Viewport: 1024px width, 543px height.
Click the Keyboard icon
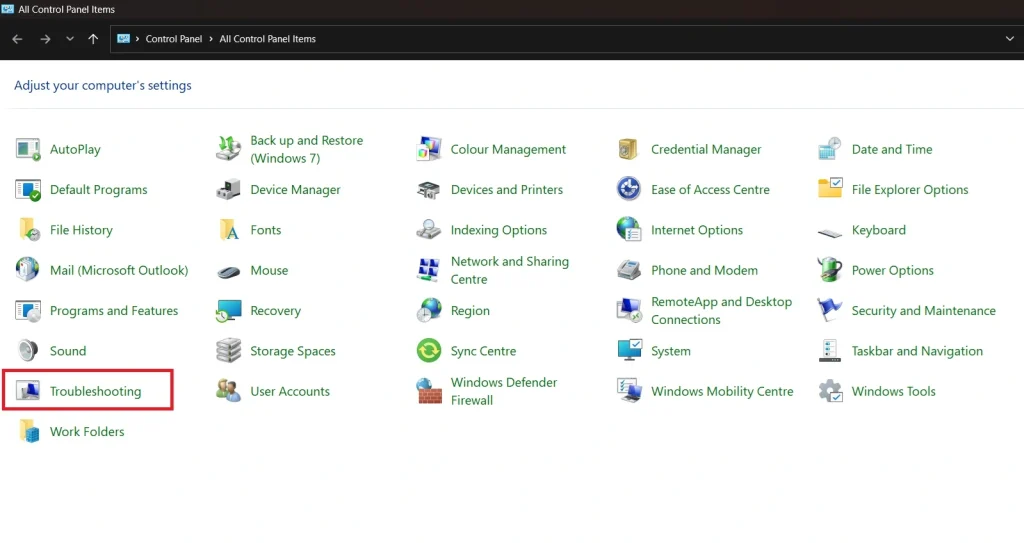tap(830, 232)
